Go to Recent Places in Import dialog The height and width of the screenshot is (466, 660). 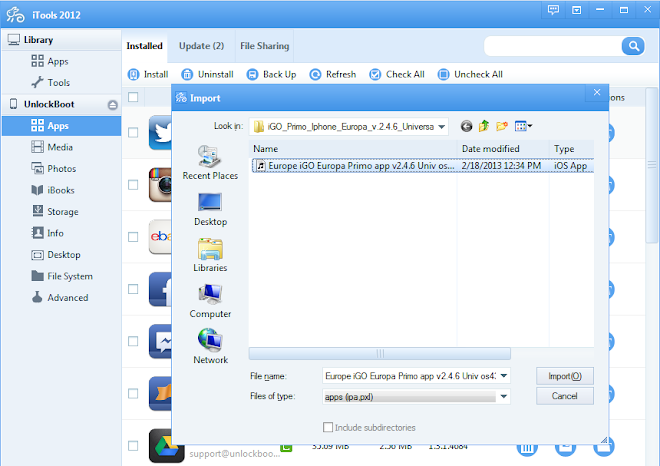(x=210, y=162)
